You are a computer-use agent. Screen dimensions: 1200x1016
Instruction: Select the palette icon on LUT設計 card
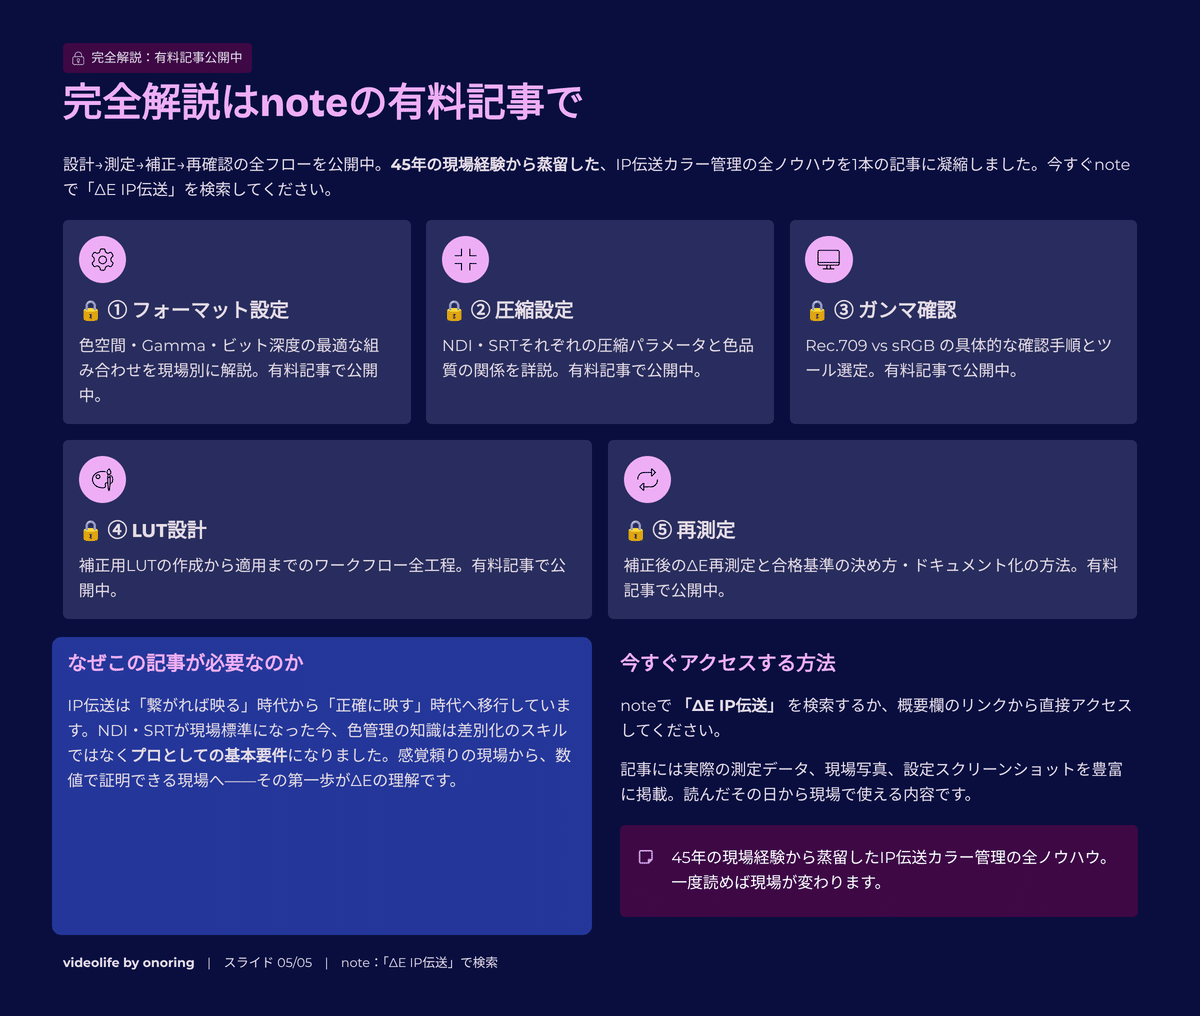pos(102,479)
